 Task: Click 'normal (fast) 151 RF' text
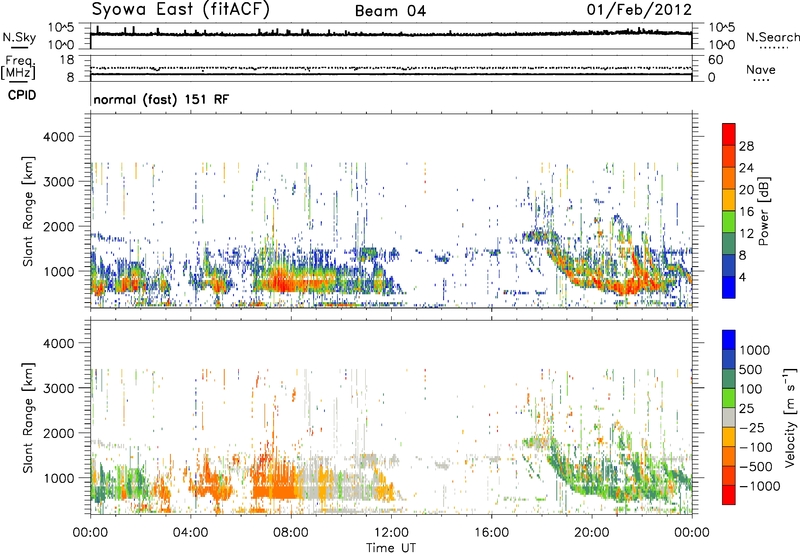click(161, 99)
